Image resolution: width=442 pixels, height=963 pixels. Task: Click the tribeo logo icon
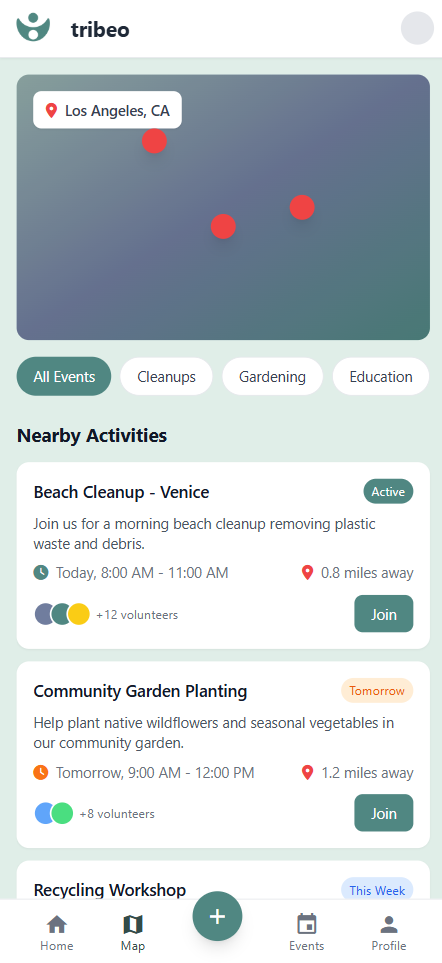[x=33, y=28]
